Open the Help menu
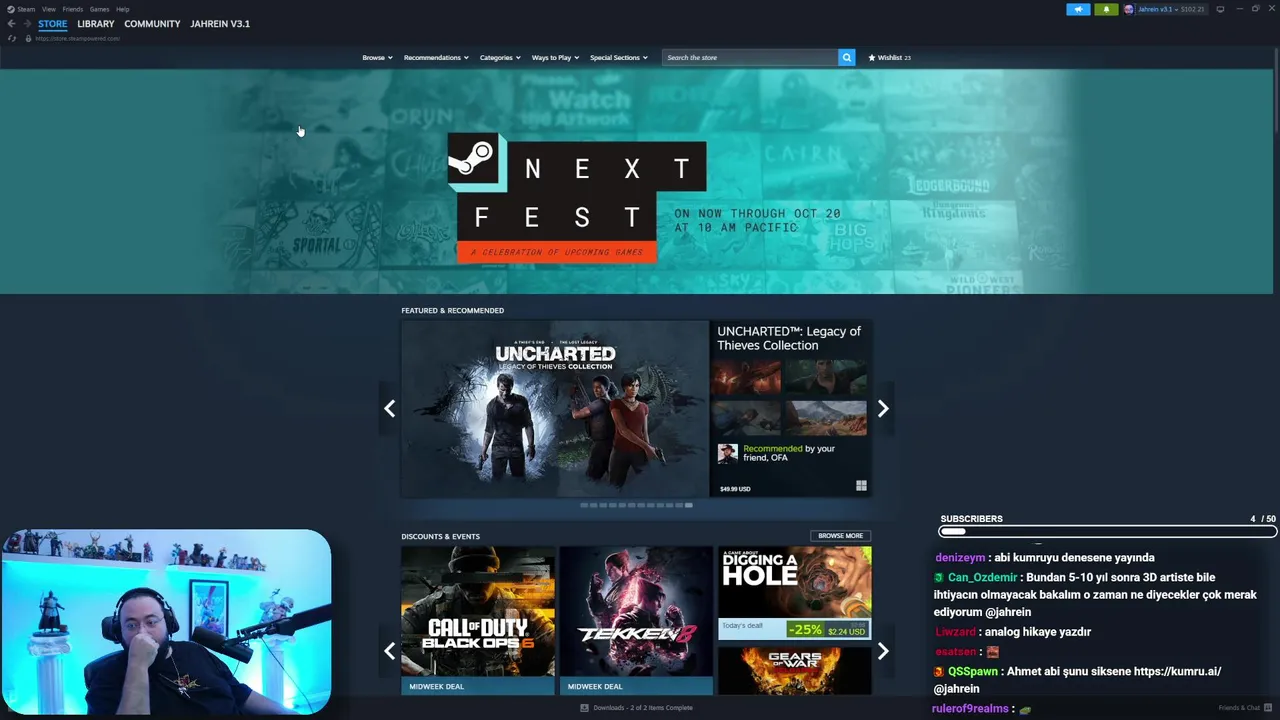Image resolution: width=1280 pixels, height=720 pixels. (122, 9)
